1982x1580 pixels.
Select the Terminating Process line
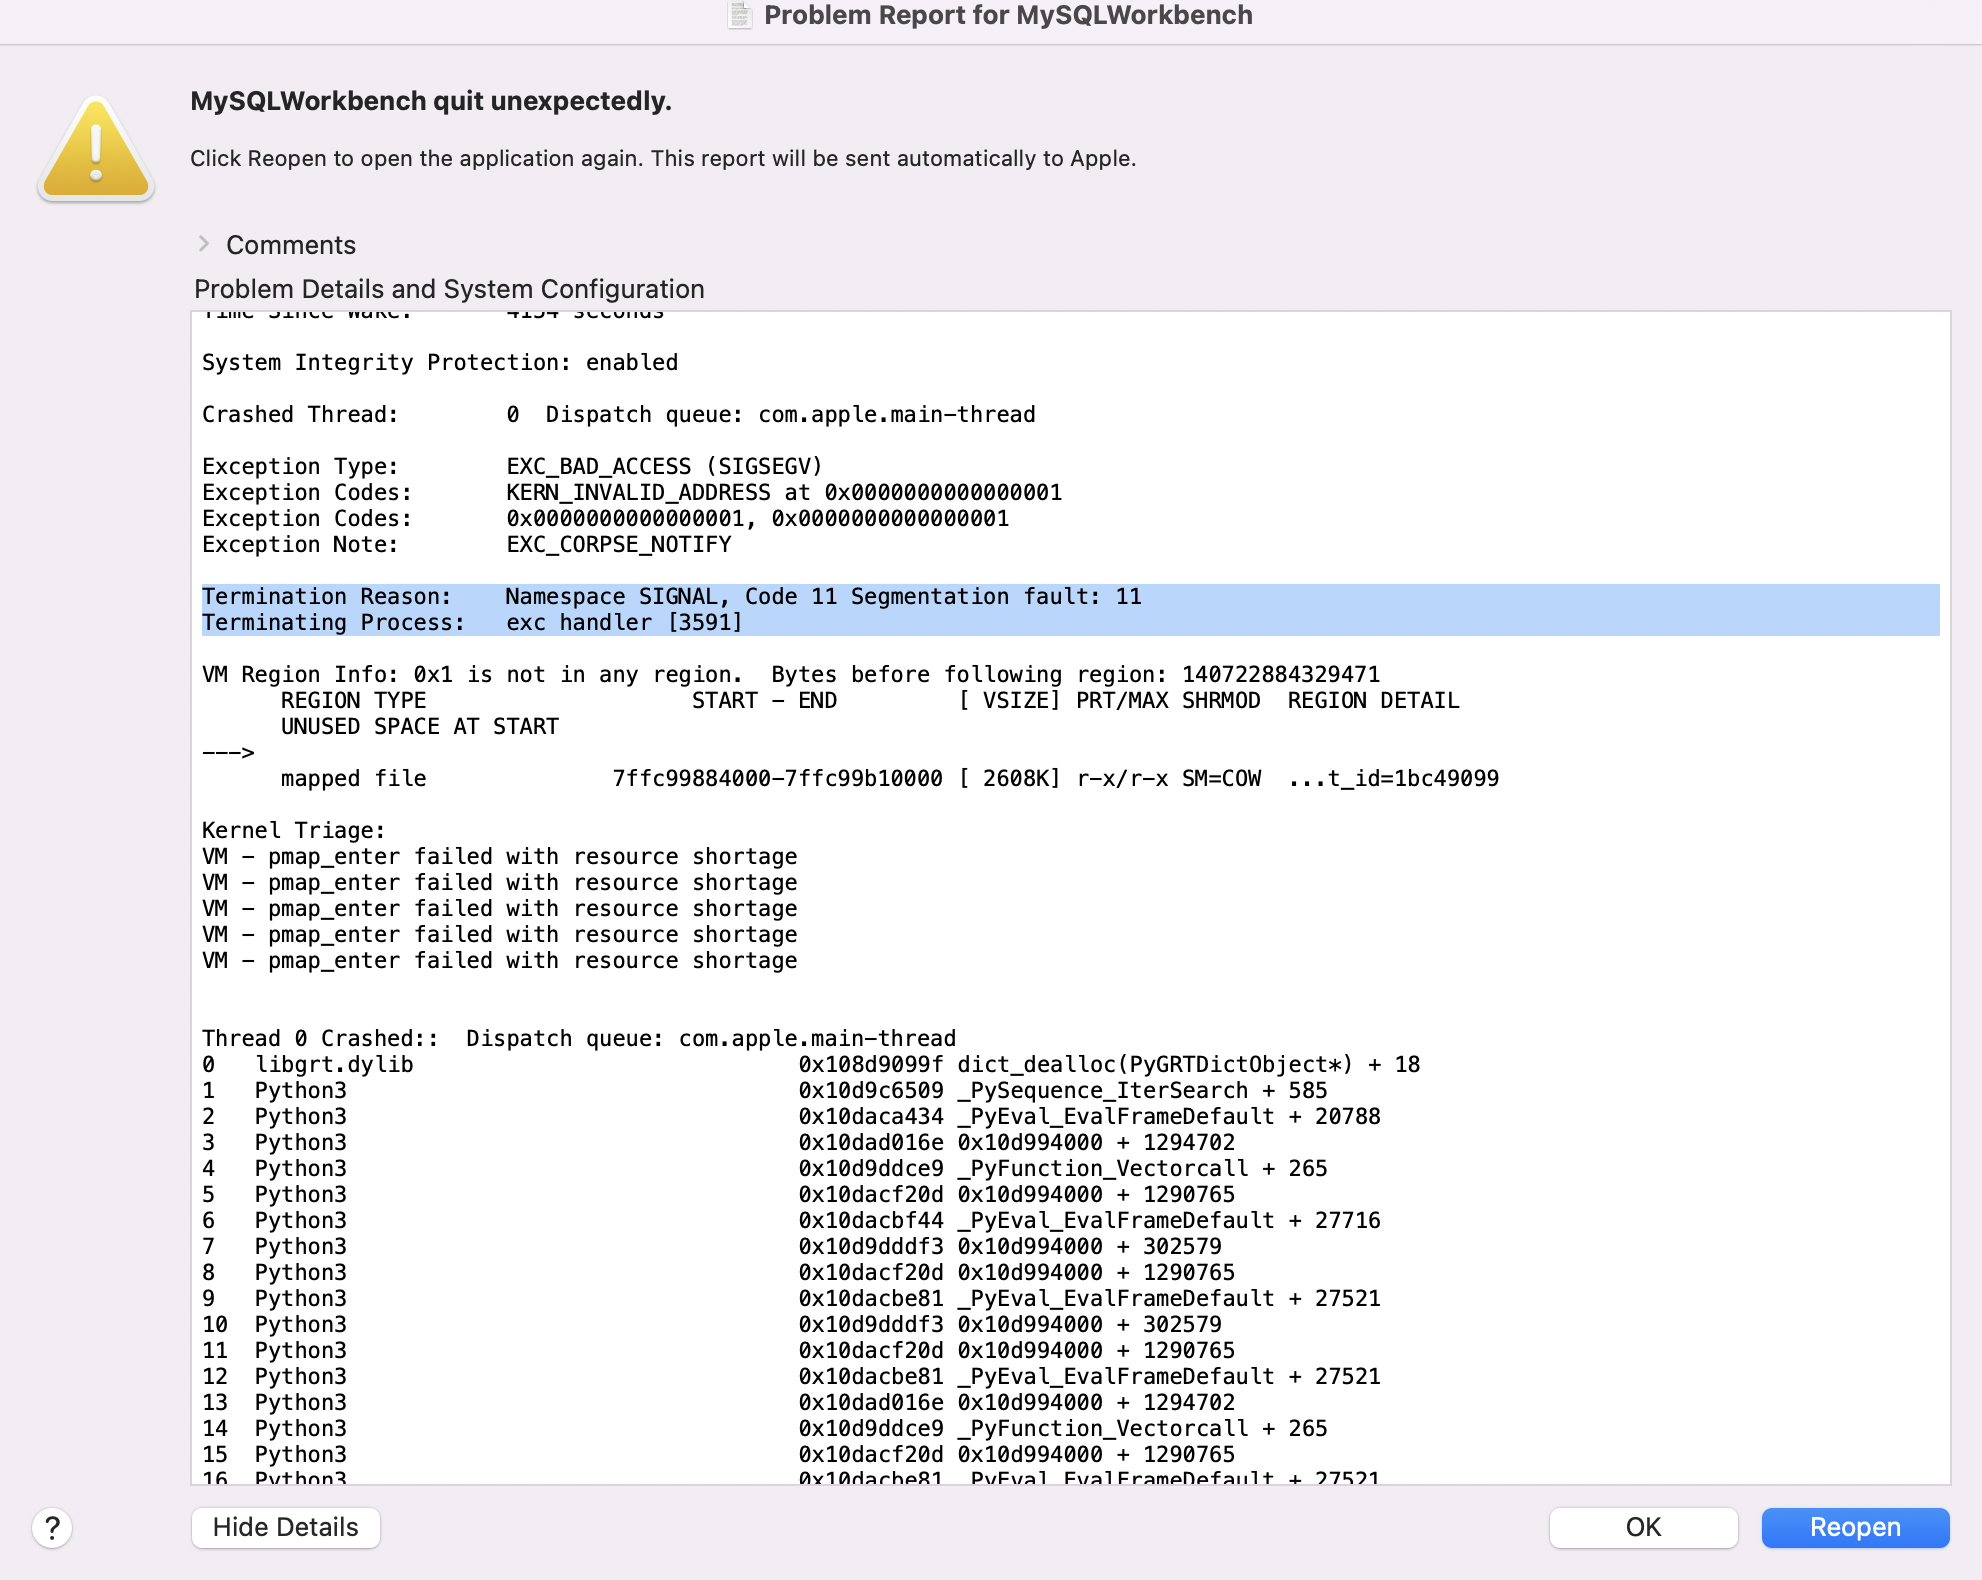coord(472,623)
